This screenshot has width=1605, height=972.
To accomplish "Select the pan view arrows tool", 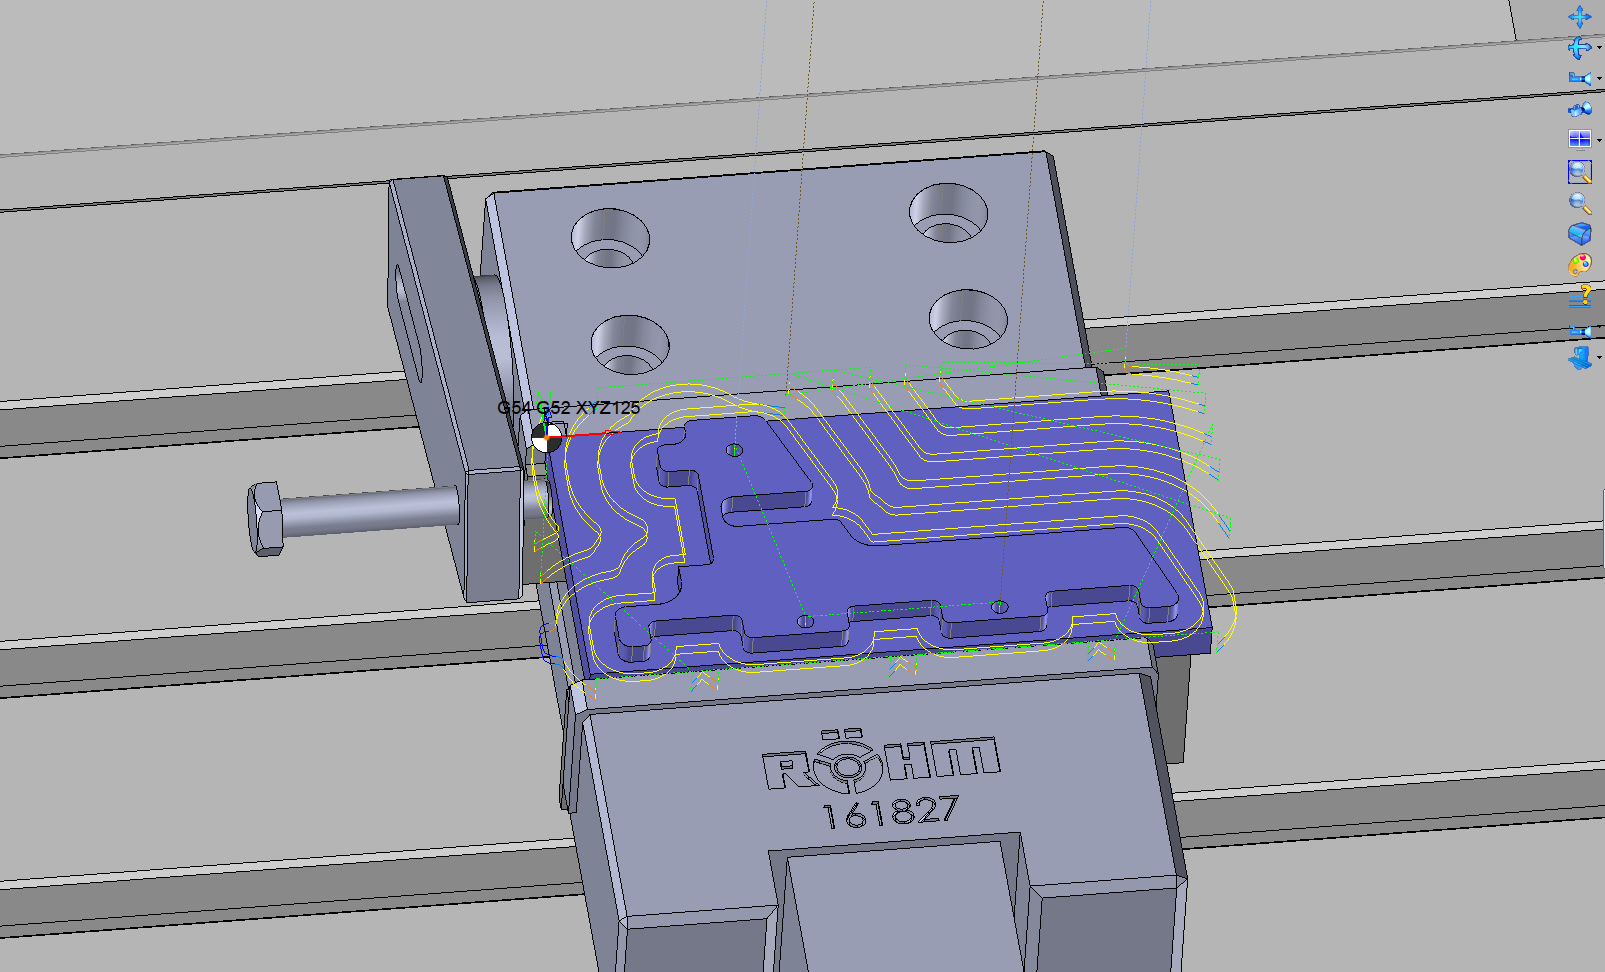I will point(1579,17).
